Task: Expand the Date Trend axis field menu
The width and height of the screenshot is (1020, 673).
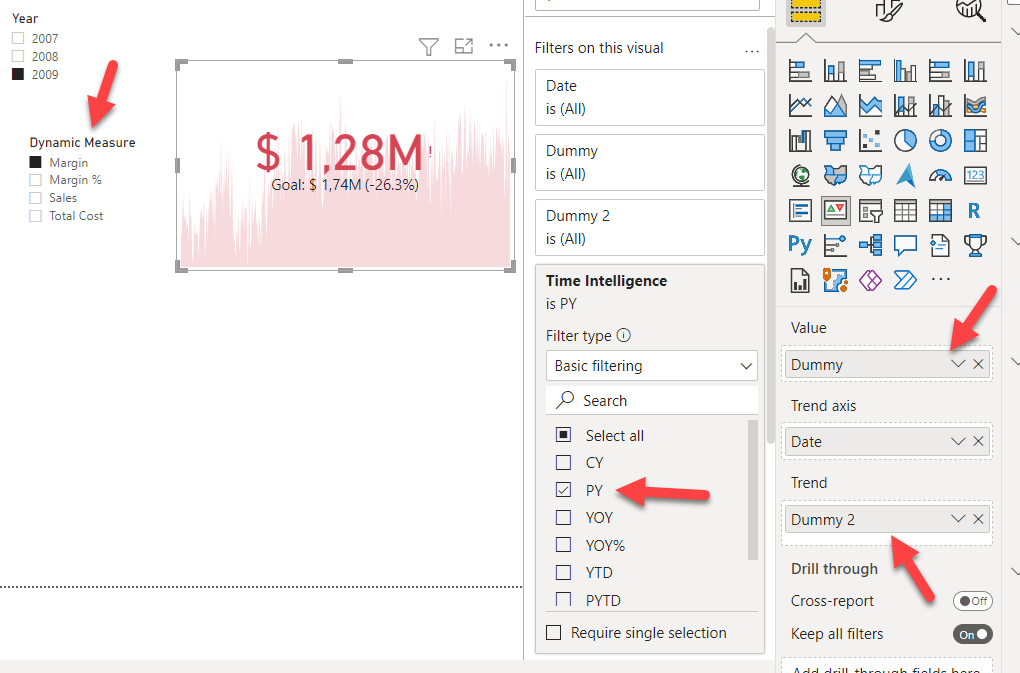Action: tap(958, 442)
